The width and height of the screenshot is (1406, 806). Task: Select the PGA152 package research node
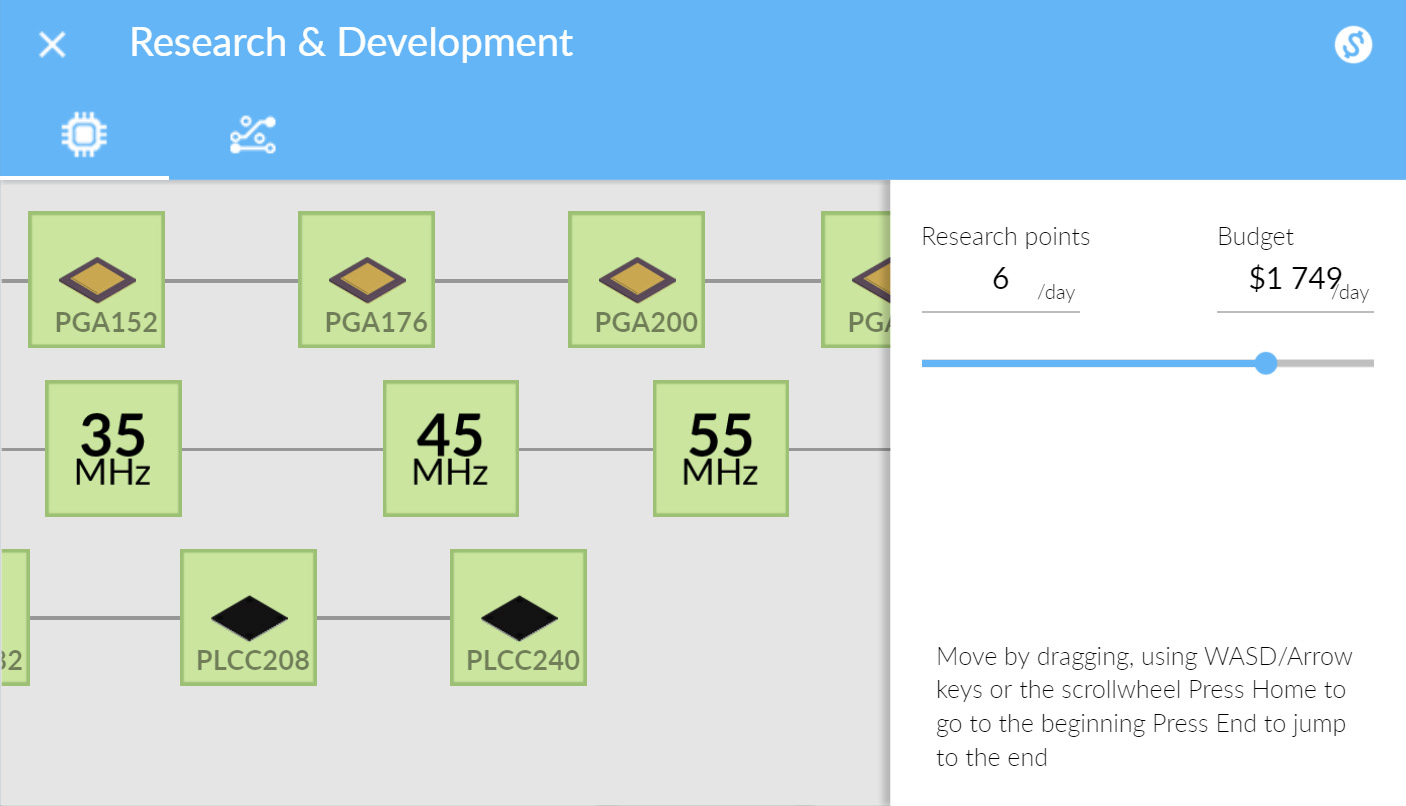(96, 279)
